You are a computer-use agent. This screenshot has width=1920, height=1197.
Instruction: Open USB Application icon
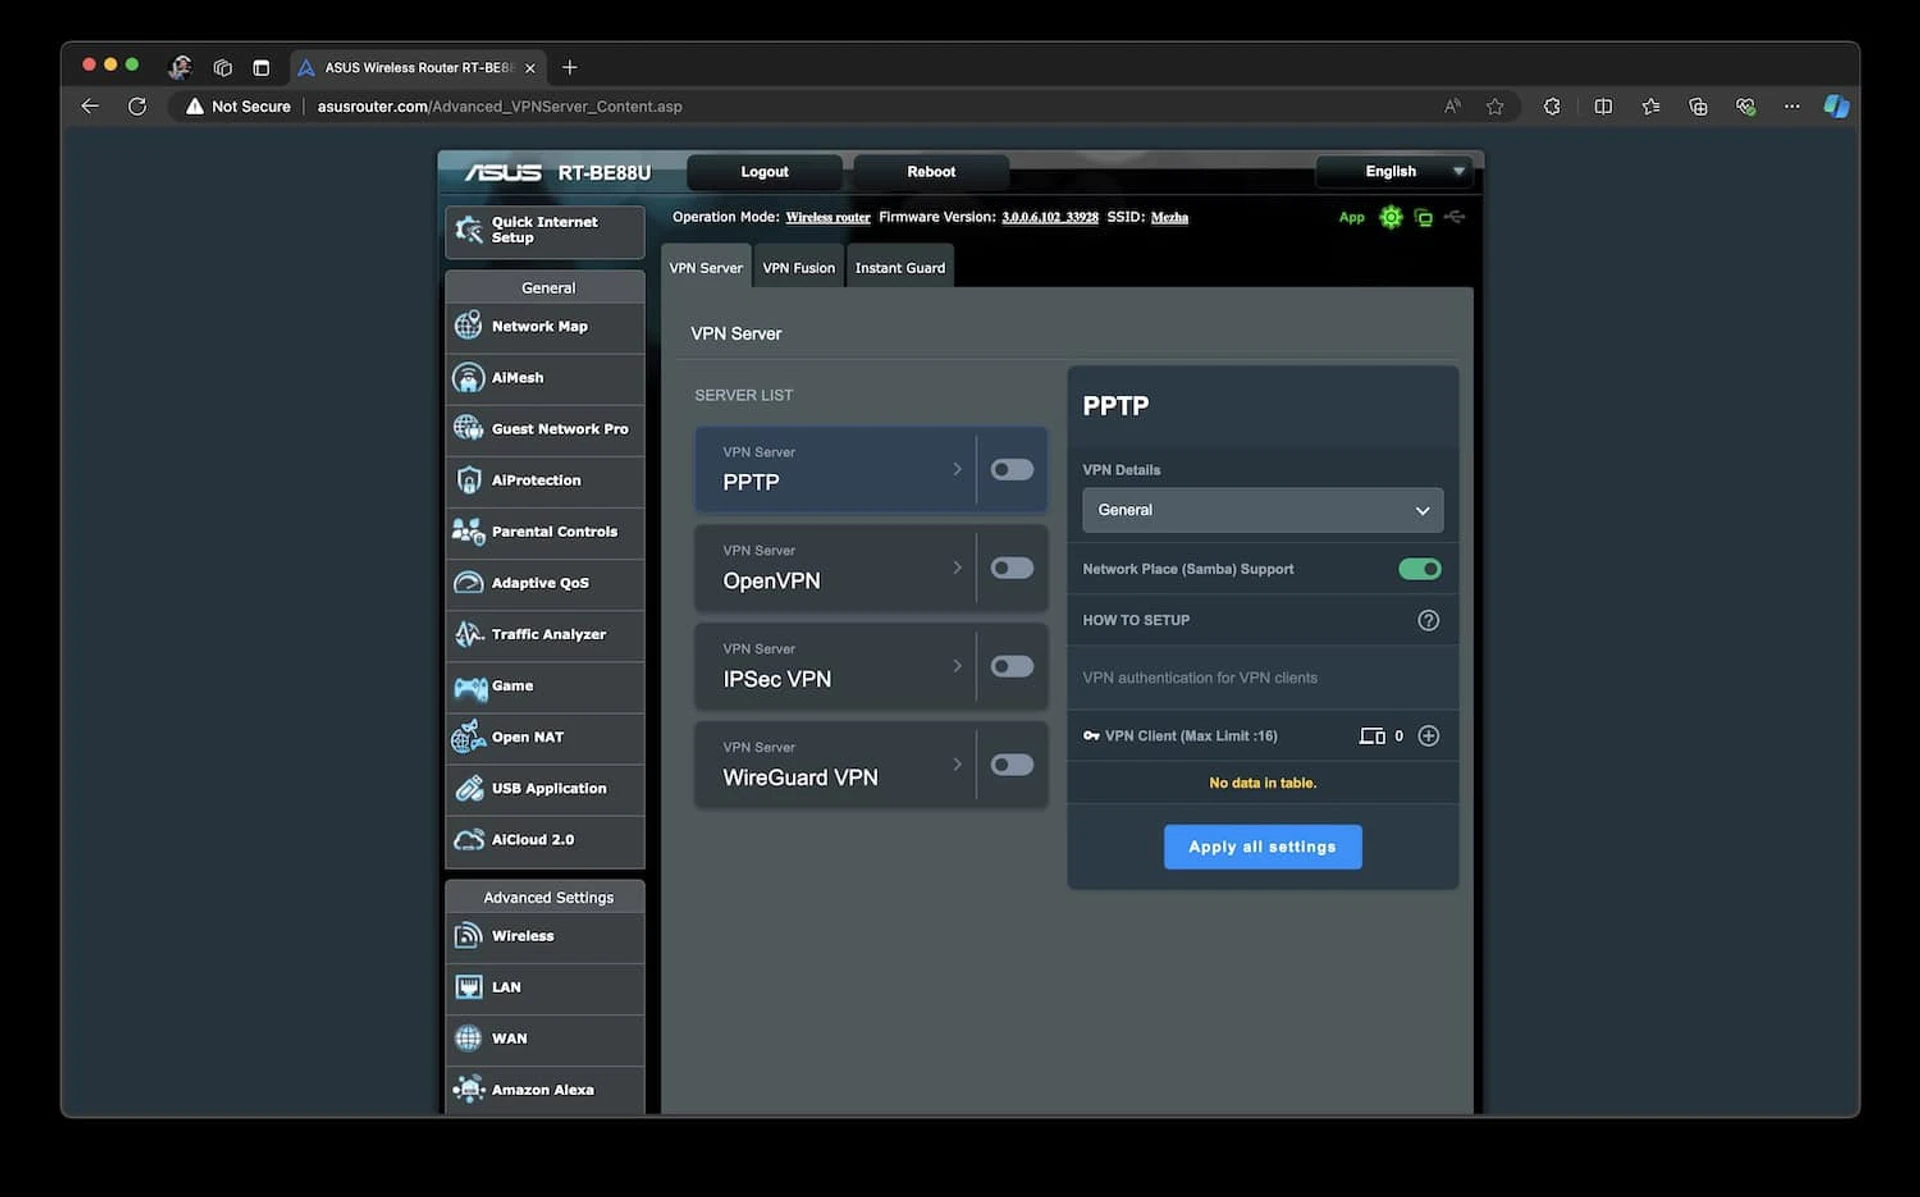(x=468, y=788)
